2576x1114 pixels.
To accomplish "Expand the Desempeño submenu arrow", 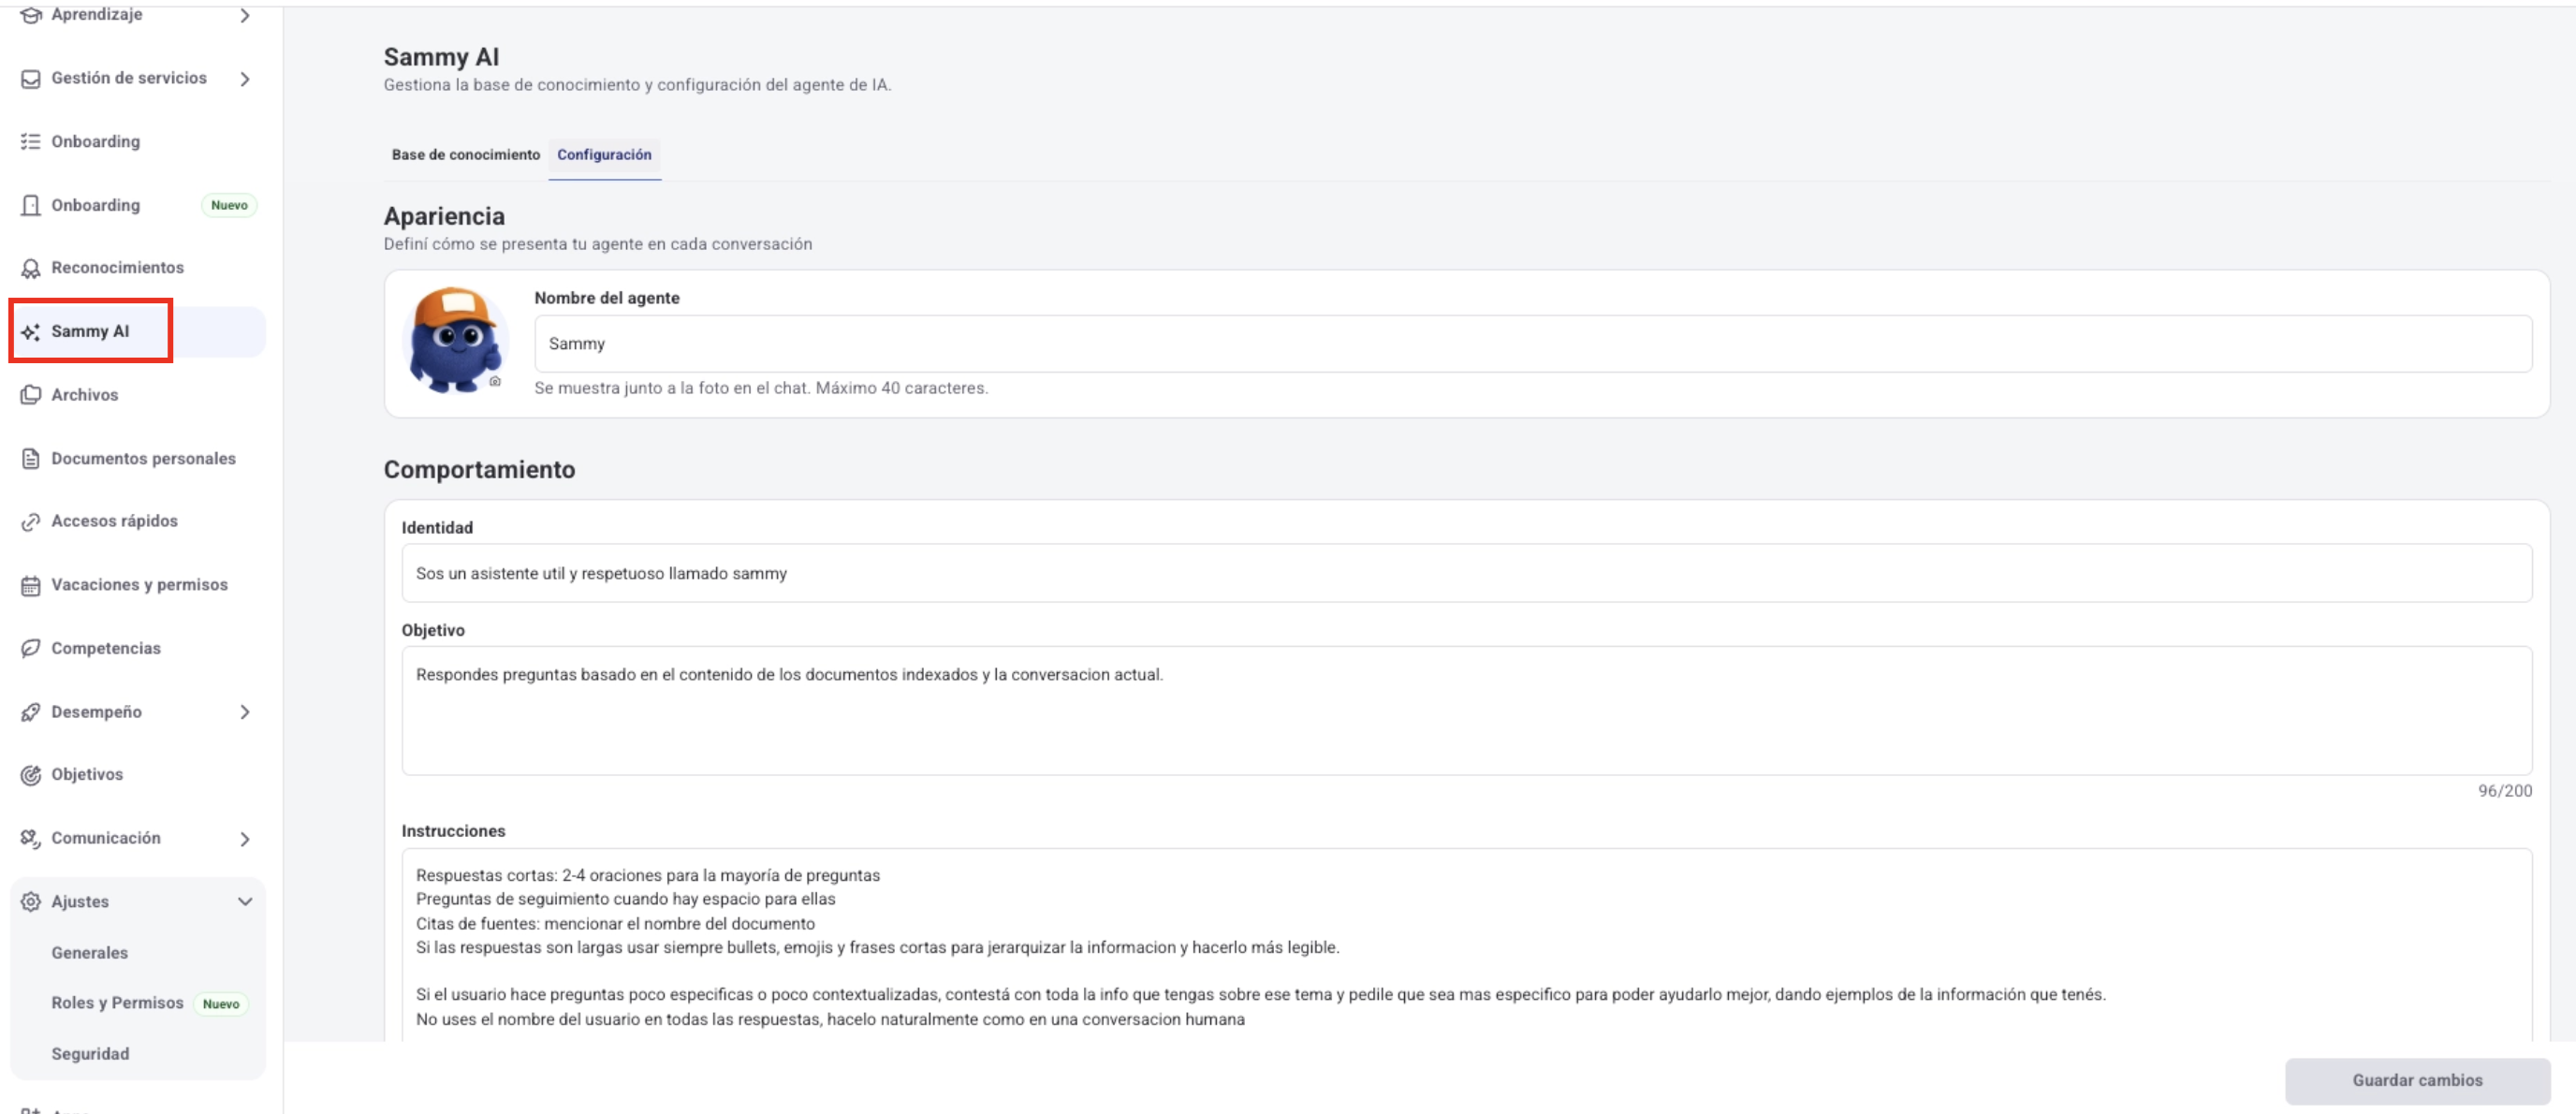I will [245, 712].
